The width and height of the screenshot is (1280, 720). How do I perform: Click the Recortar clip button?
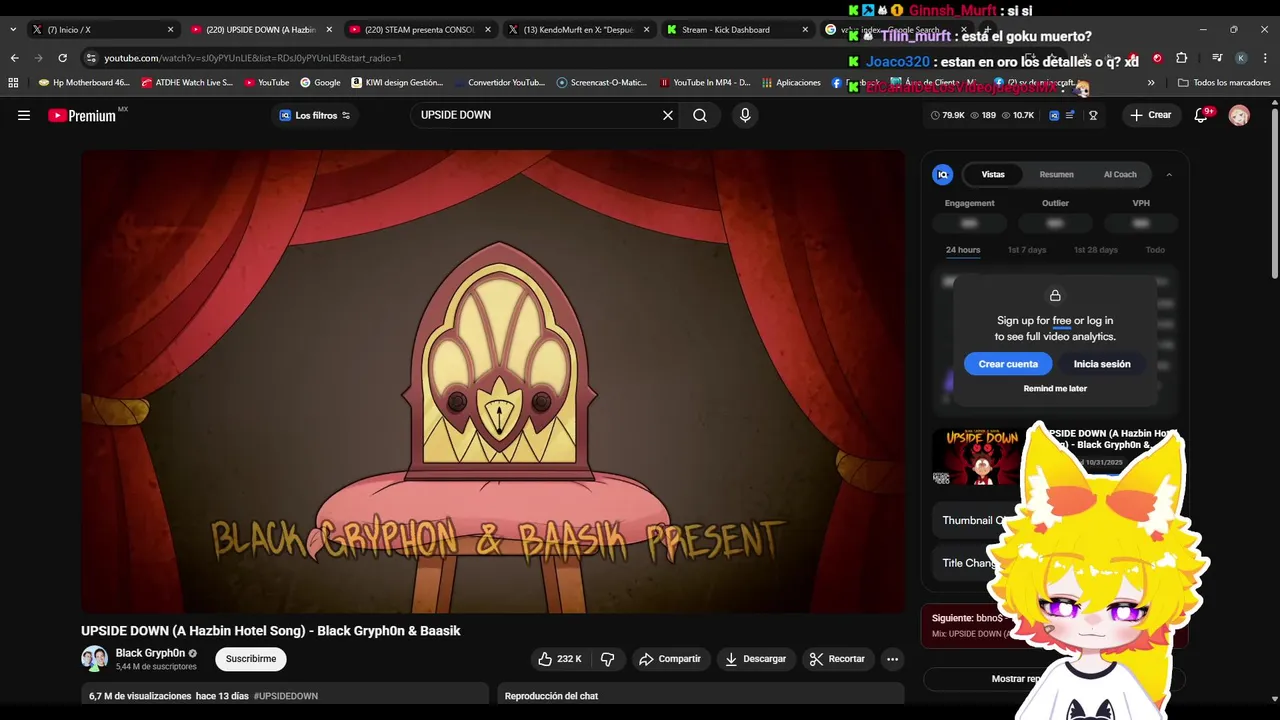coord(837,659)
